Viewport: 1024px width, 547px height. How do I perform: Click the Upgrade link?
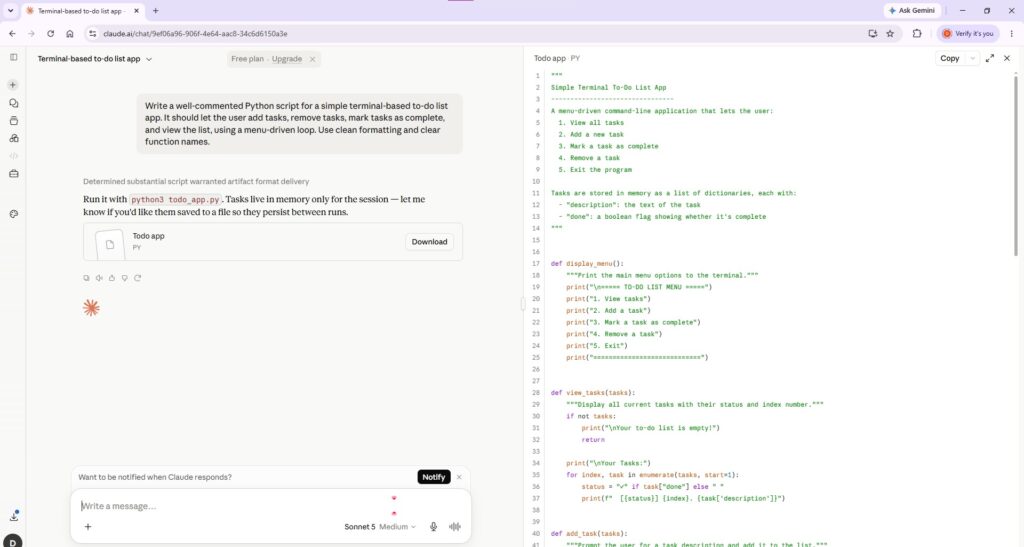[x=287, y=59]
